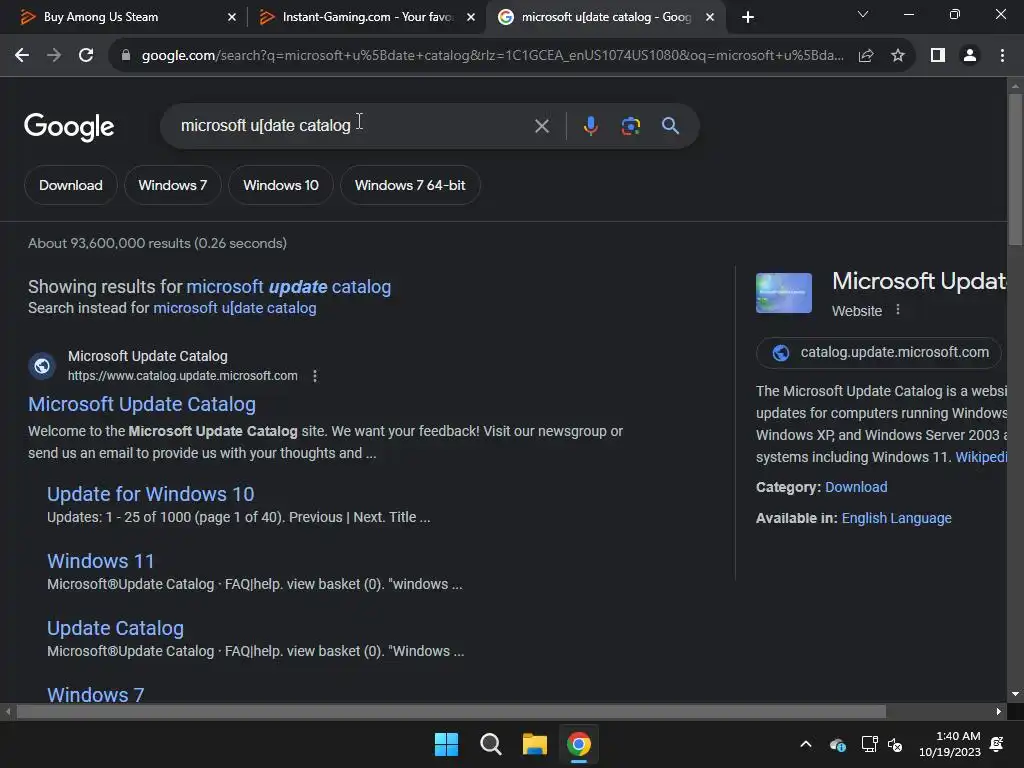
Task: Open the English Language link
Action: point(896,519)
